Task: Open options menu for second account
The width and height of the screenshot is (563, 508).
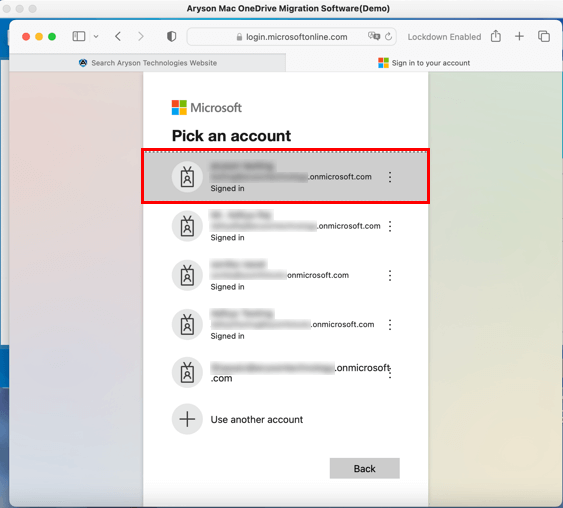Action: pyautogui.click(x=390, y=226)
